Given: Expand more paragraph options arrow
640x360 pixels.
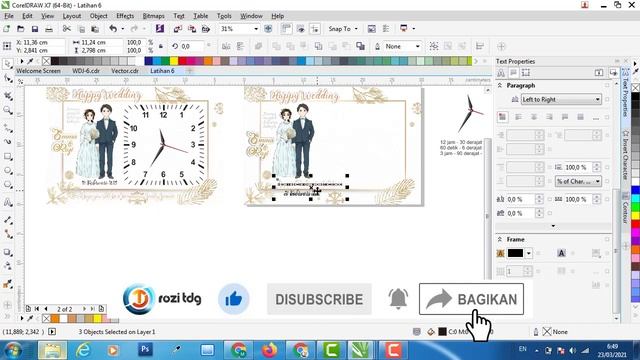Looking at the screenshot, I should tap(553, 226).
